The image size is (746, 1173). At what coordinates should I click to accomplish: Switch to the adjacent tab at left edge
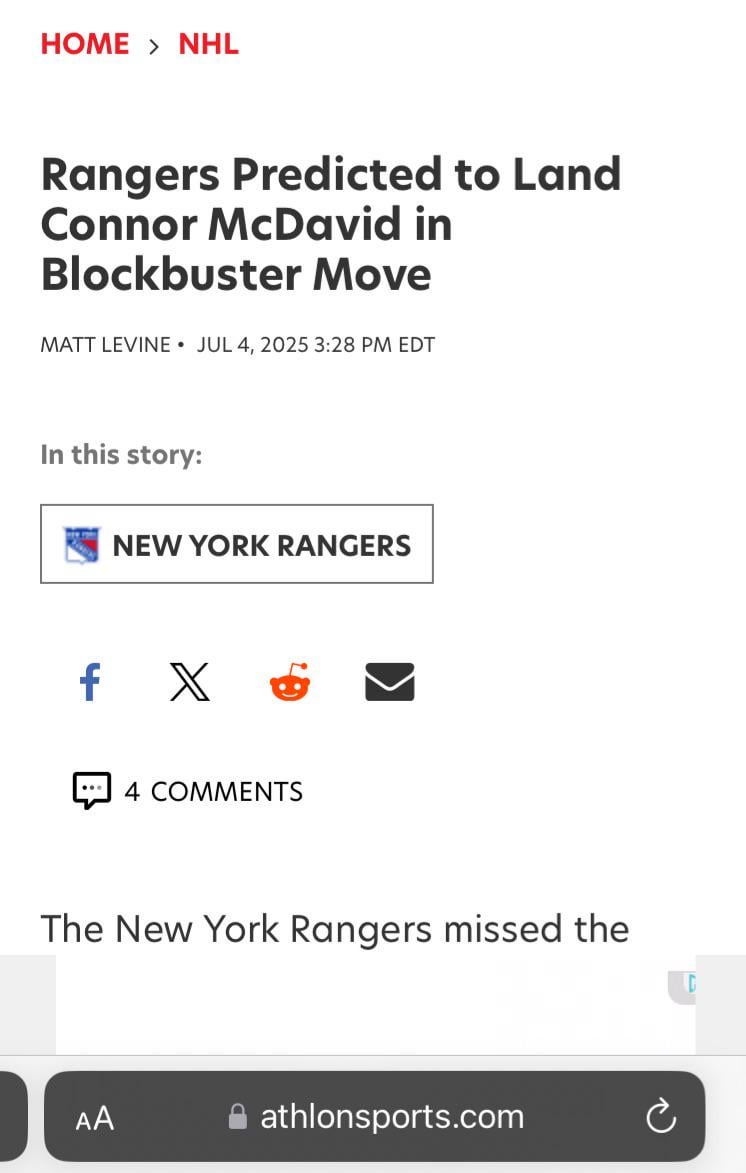point(12,1117)
